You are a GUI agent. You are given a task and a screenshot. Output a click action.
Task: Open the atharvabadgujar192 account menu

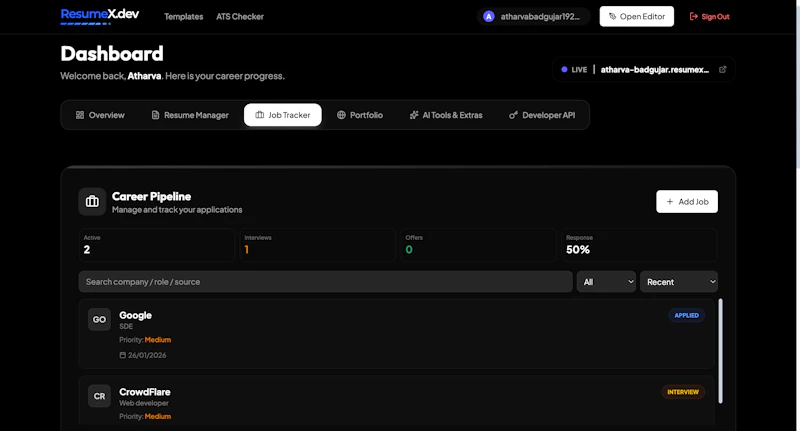point(534,16)
